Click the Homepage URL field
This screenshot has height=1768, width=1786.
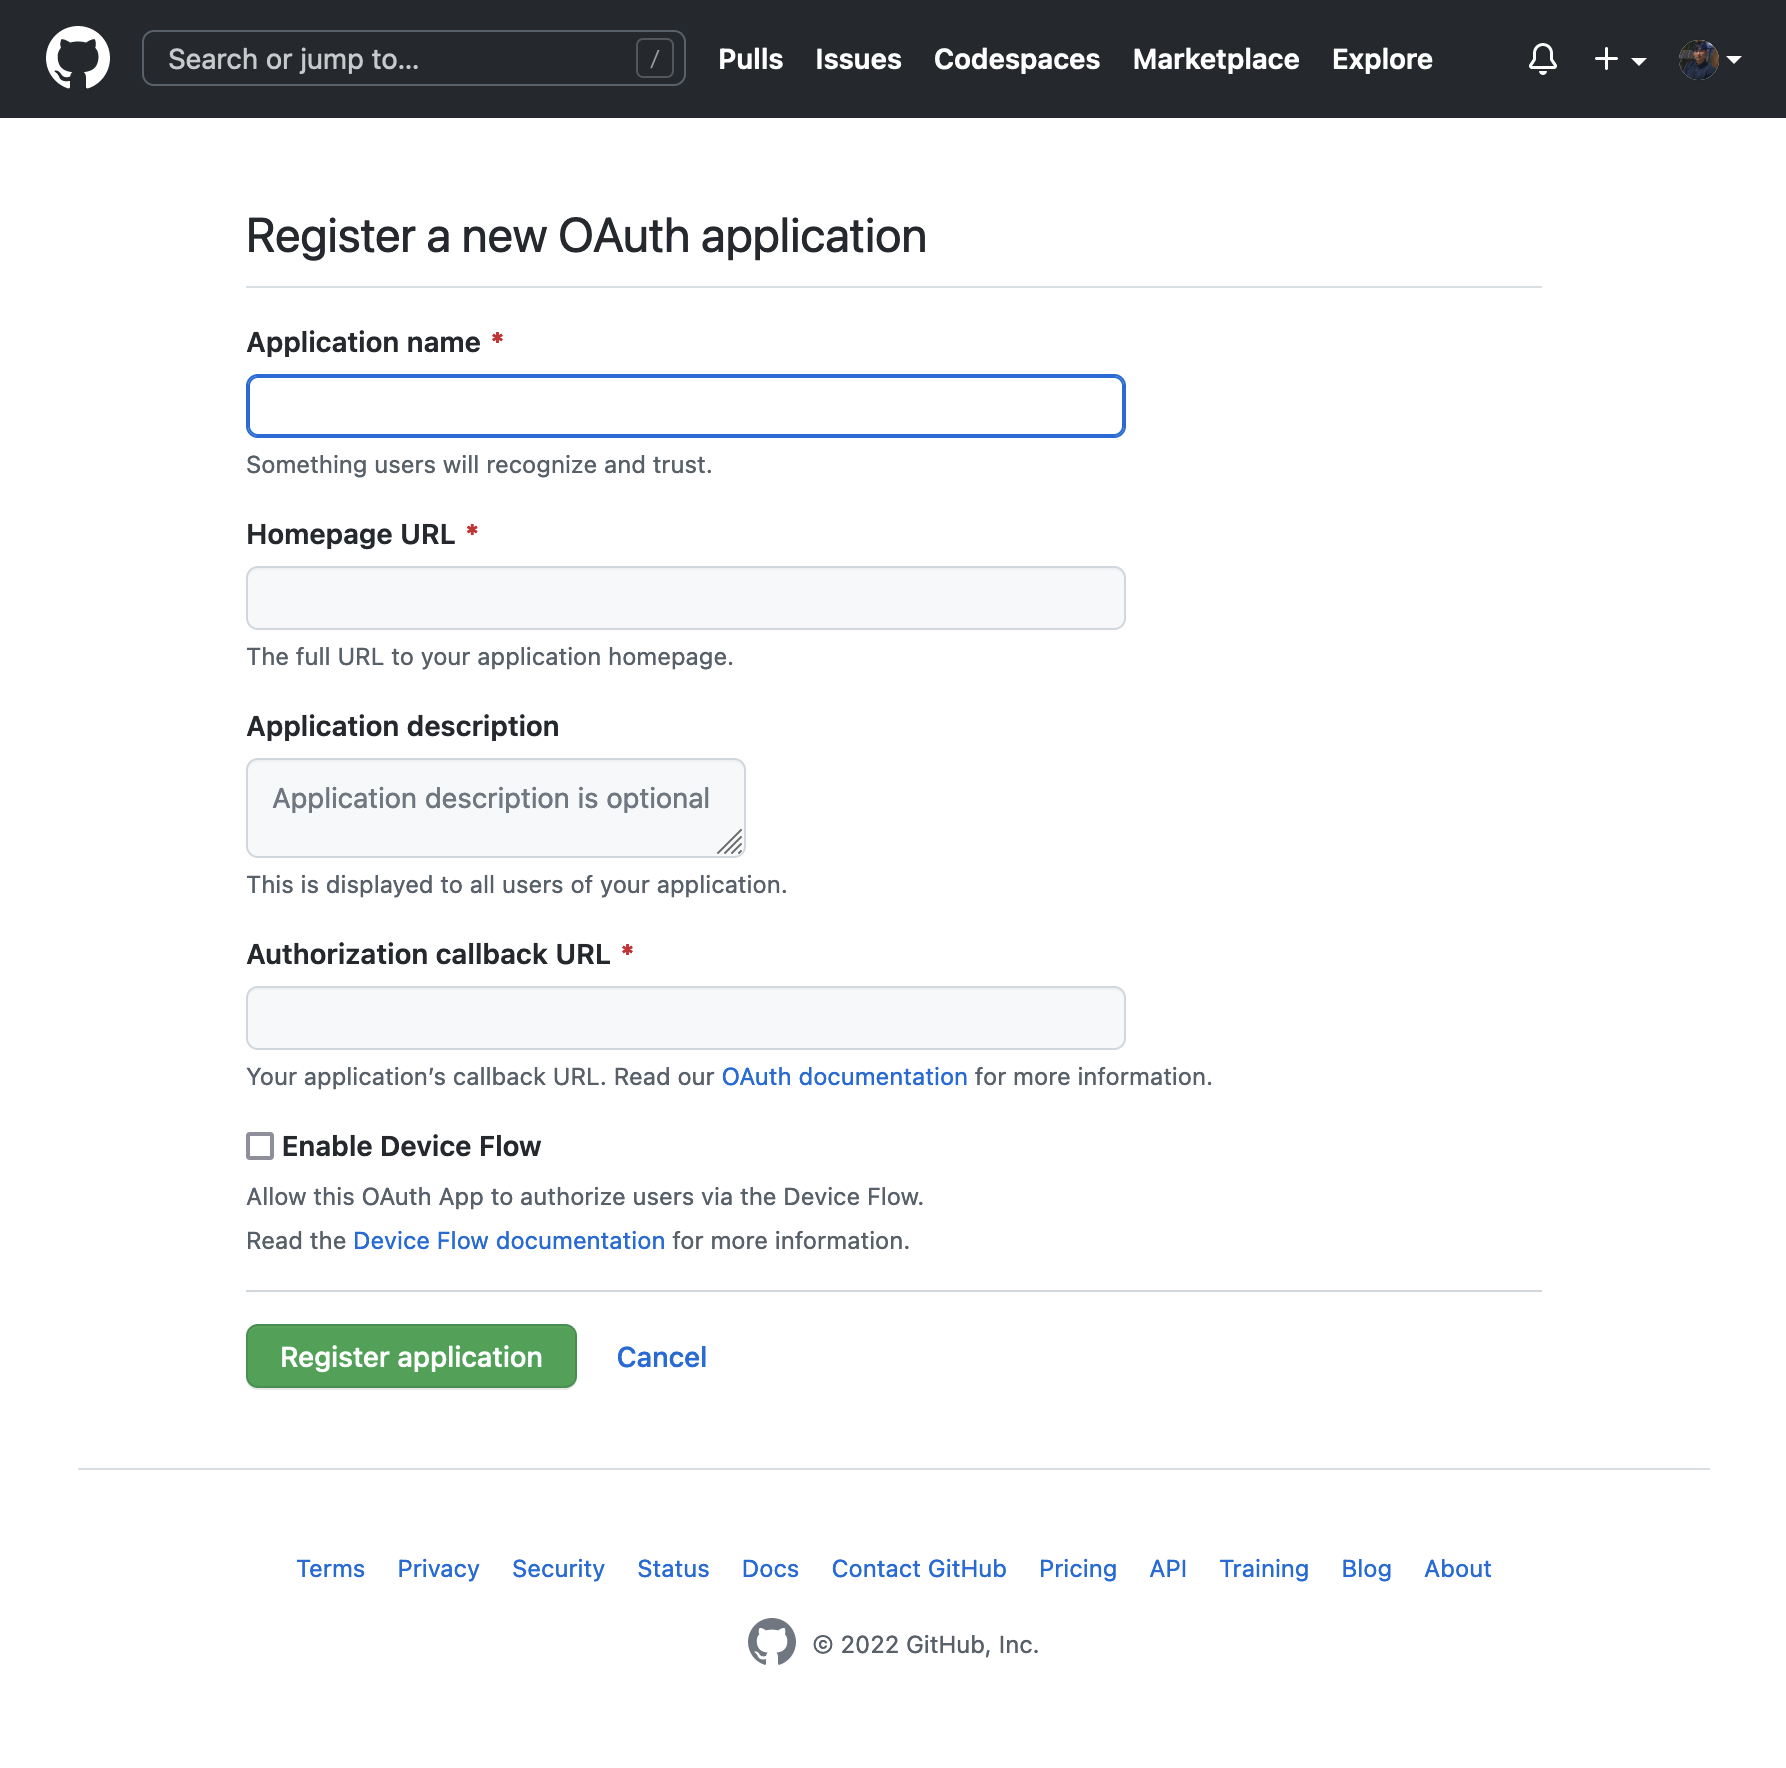pos(686,598)
